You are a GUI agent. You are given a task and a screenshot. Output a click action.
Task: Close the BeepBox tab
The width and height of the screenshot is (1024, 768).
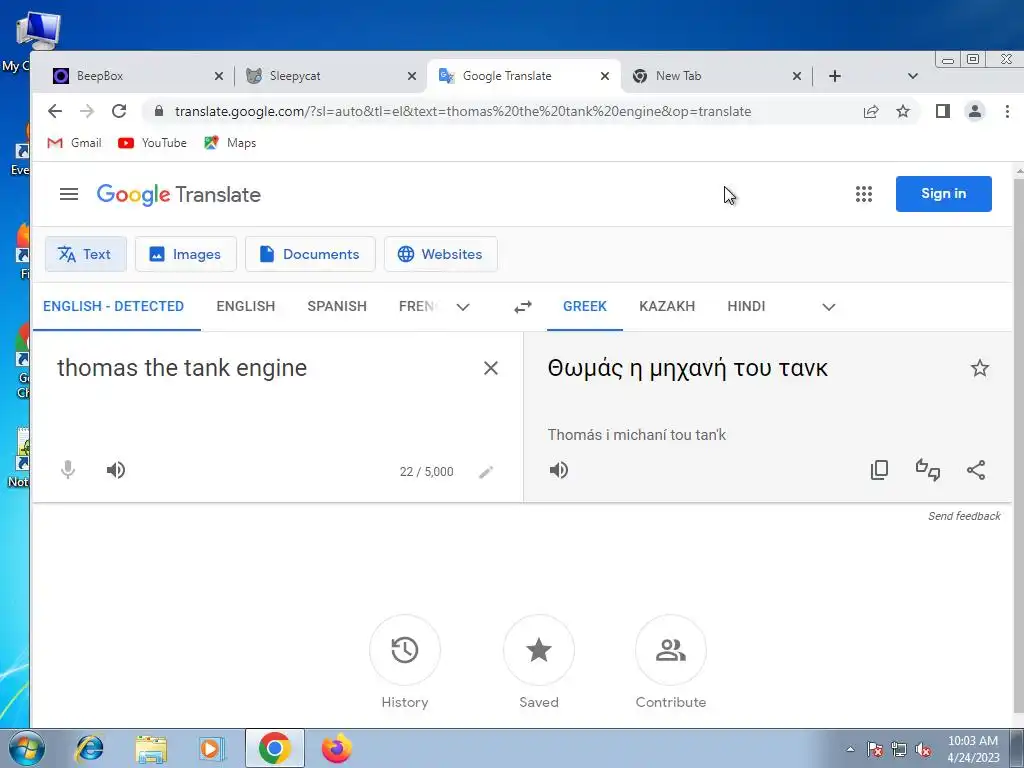pyautogui.click(x=219, y=76)
